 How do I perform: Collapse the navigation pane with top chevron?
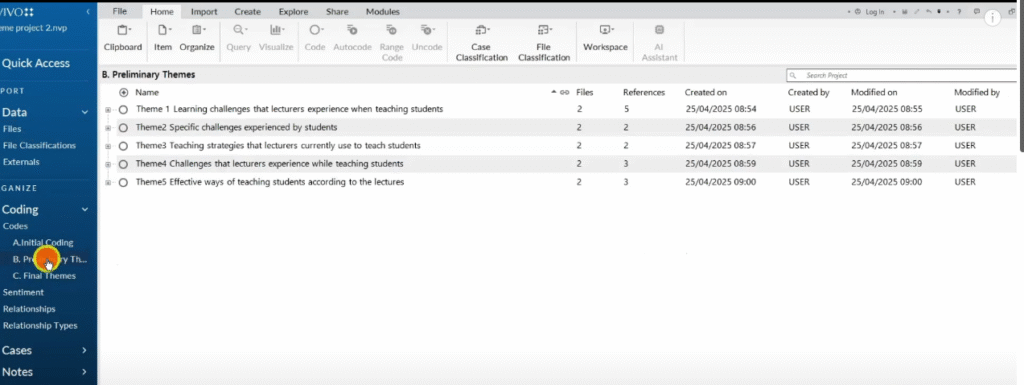point(88,12)
